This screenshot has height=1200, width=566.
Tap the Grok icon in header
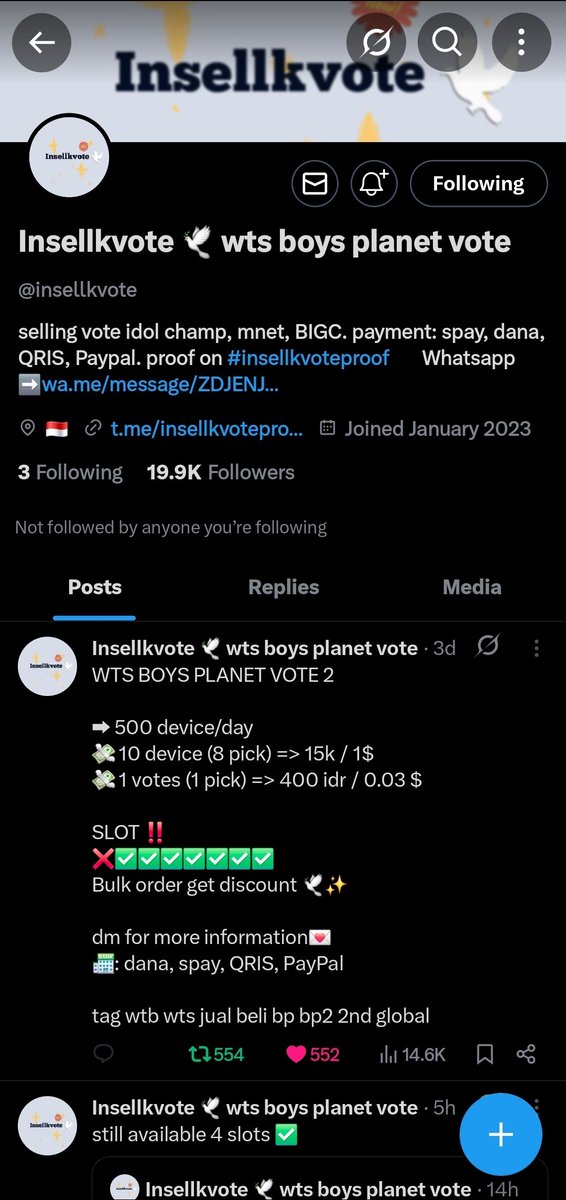(376, 43)
